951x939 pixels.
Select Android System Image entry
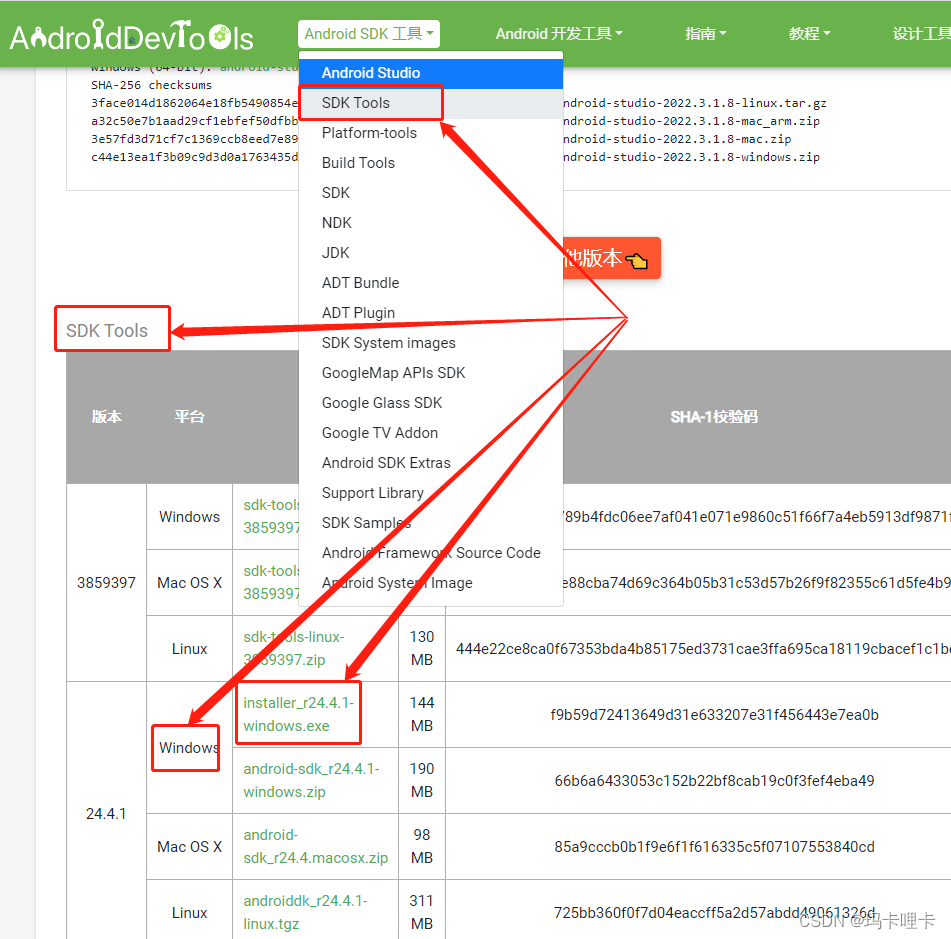[431, 584]
